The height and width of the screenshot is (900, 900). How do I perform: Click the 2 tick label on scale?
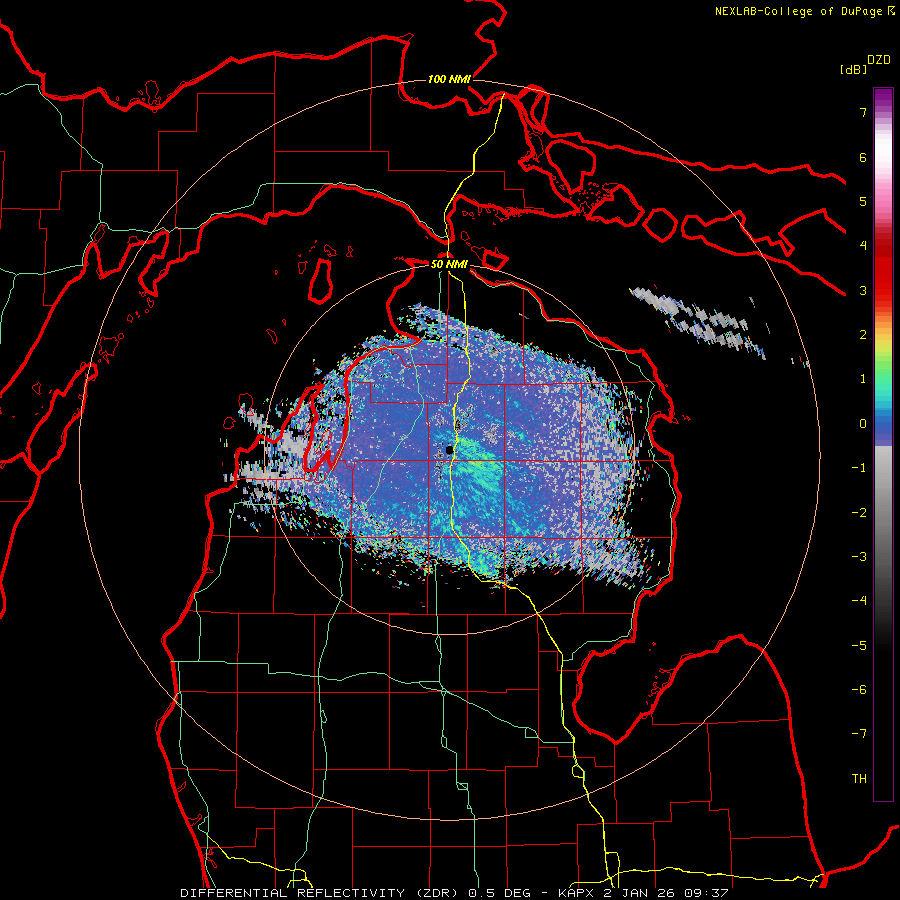coord(863,335)
